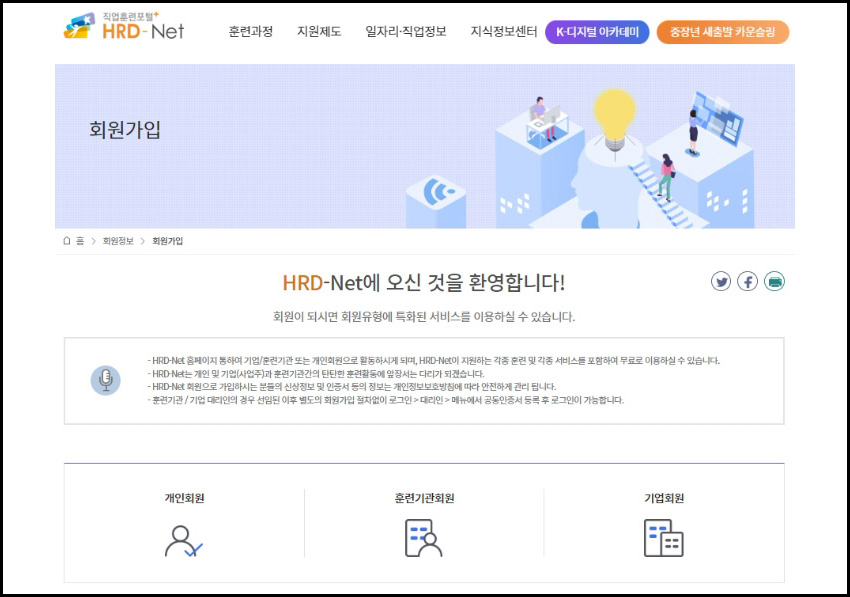Open the 일자리·직업정보 menu
The height and width of the screenshot is (597, 850).
[x=405, y=31]
